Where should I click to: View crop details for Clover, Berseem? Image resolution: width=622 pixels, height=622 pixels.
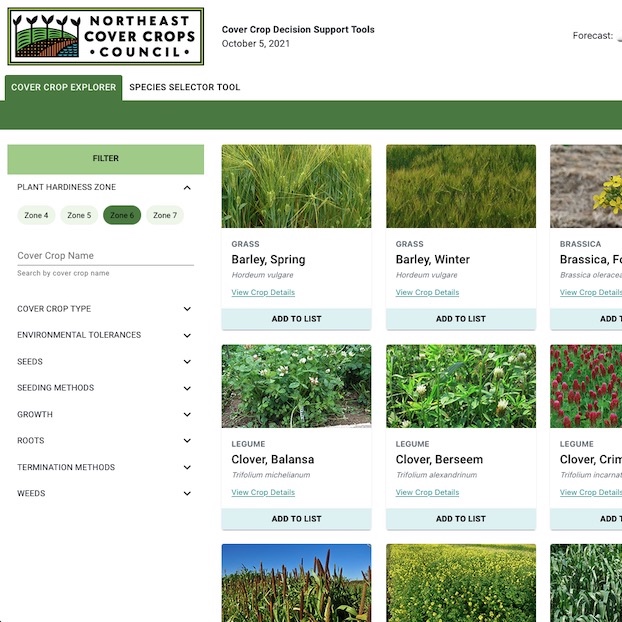click(x=427, y=492)
